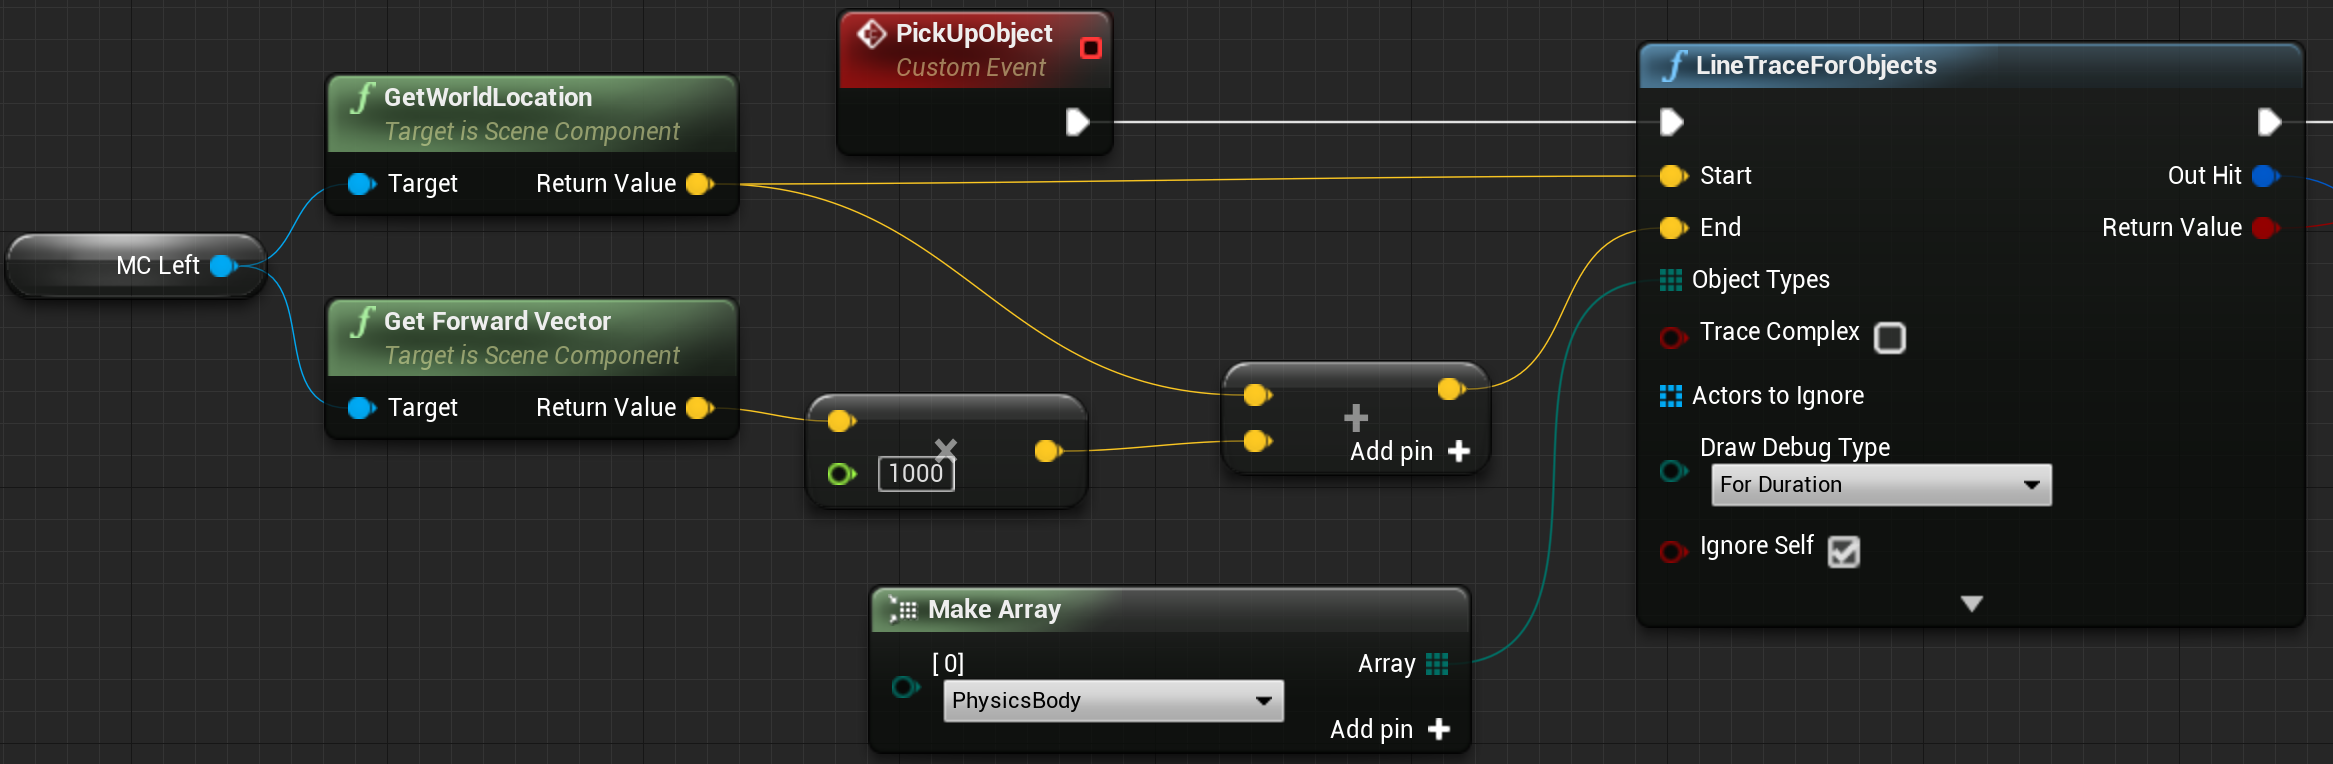This screenshot has width=2333, height=764.
Task: Click Add pin on Make Array node
Action: [x=1390, y=730]
